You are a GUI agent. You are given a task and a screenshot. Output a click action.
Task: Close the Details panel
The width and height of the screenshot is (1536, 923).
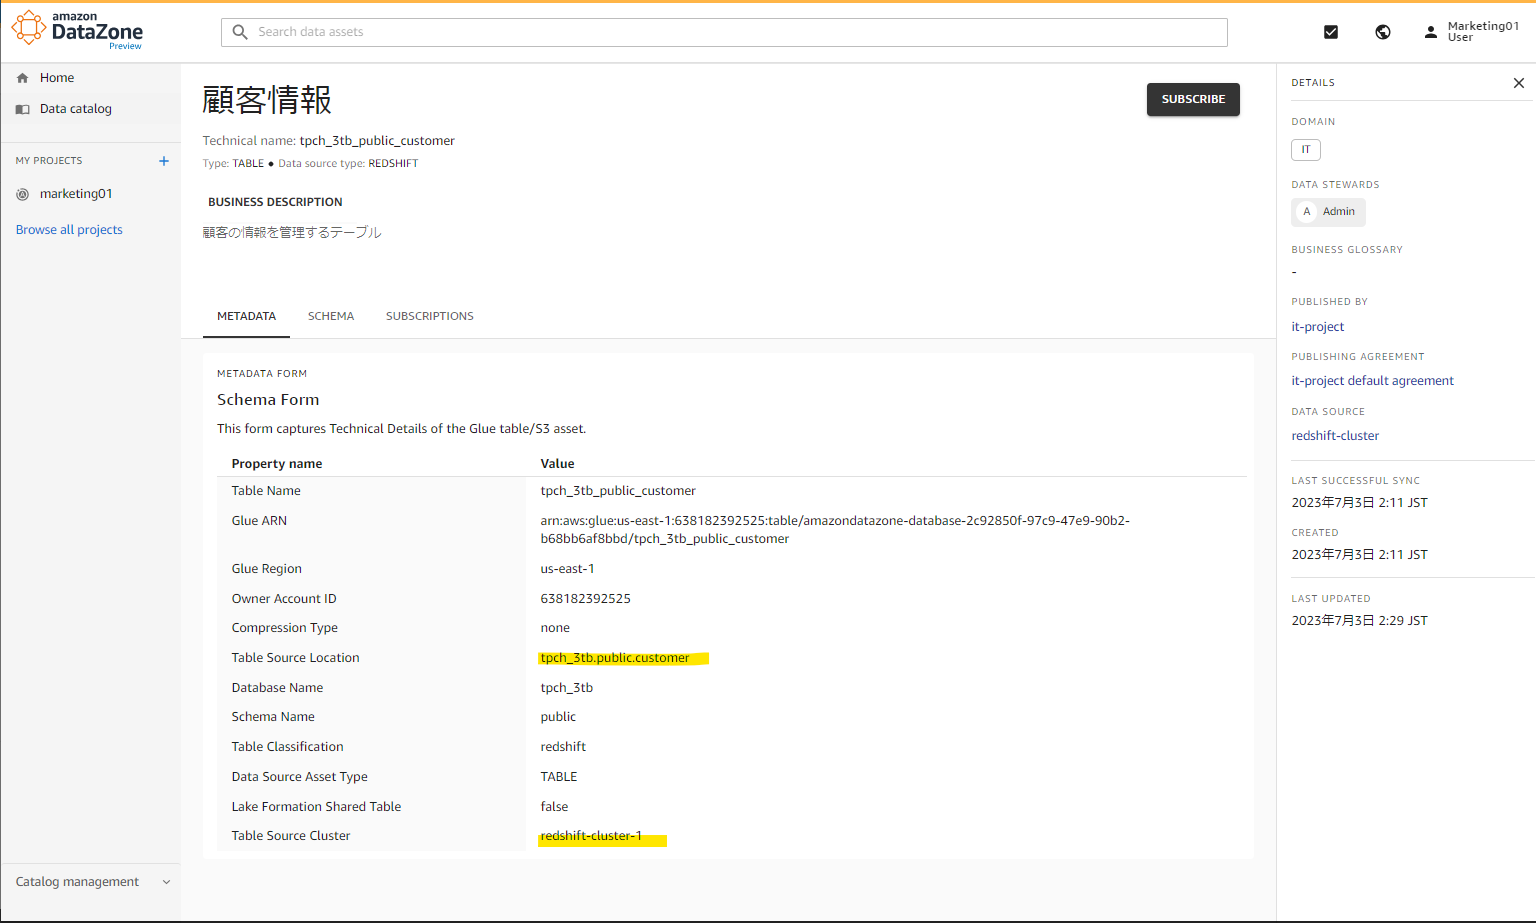(1518, 83)
